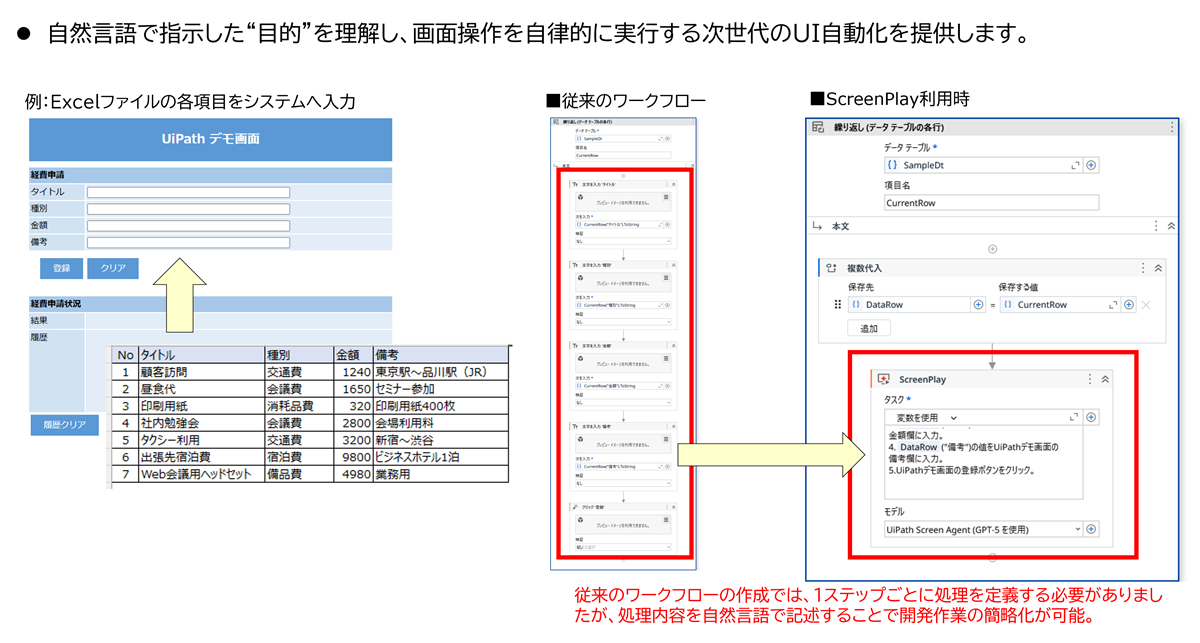Click the For Each Row activity icon in ScreenPlay panel
The height and width of the screenshot is (643, 1200).
[x=818, y=128]
